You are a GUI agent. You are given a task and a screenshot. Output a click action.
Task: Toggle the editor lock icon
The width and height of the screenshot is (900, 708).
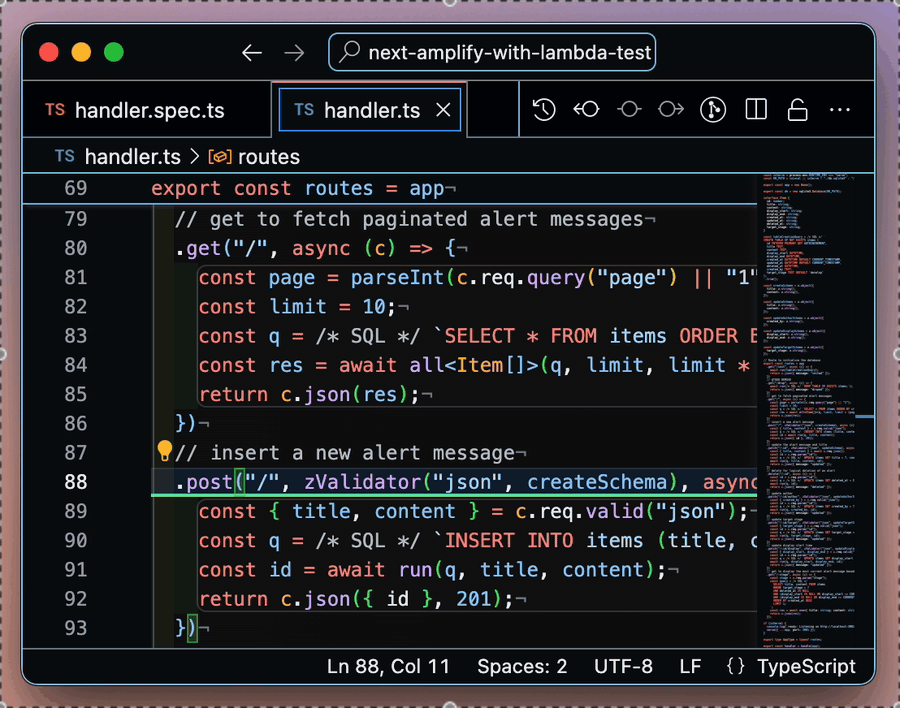[x=798, y=109]
